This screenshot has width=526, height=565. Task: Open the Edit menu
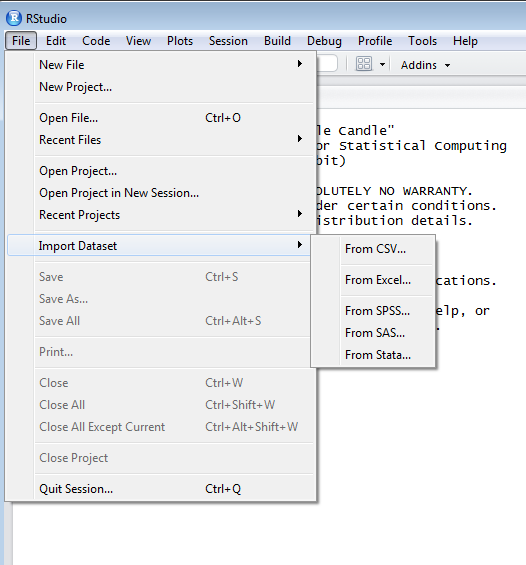click(x=56, y=41)
